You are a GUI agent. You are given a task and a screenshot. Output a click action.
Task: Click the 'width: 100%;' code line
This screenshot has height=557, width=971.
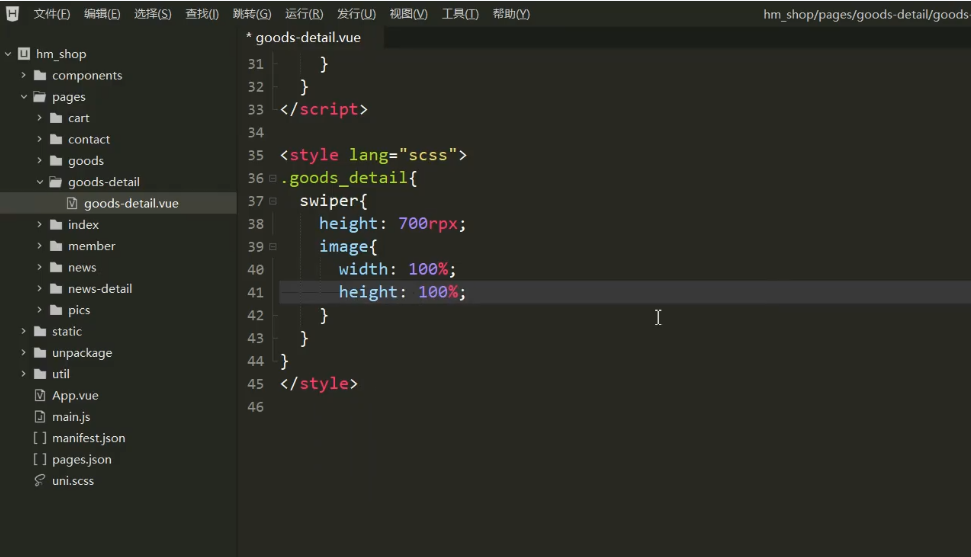coord(397,270)
